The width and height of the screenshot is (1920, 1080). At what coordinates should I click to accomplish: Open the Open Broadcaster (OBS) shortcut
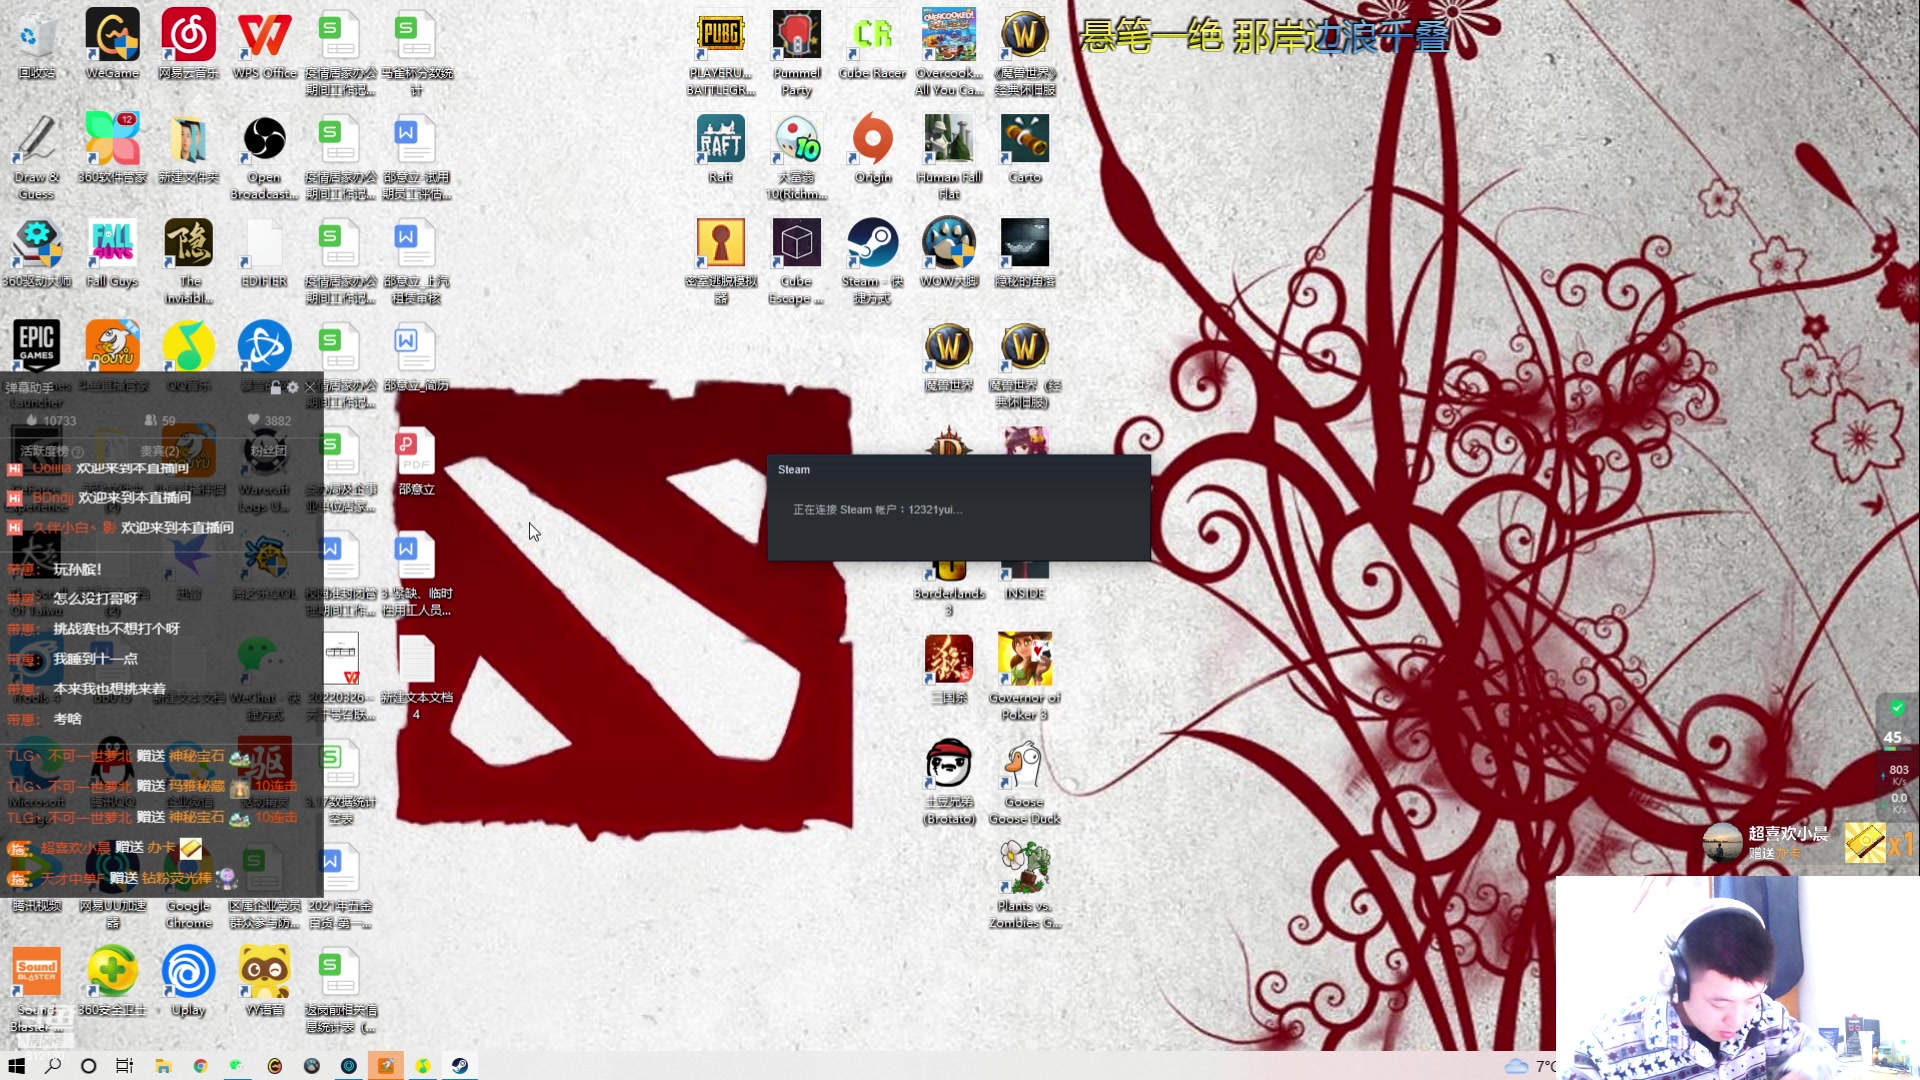[x=264, y=157]
